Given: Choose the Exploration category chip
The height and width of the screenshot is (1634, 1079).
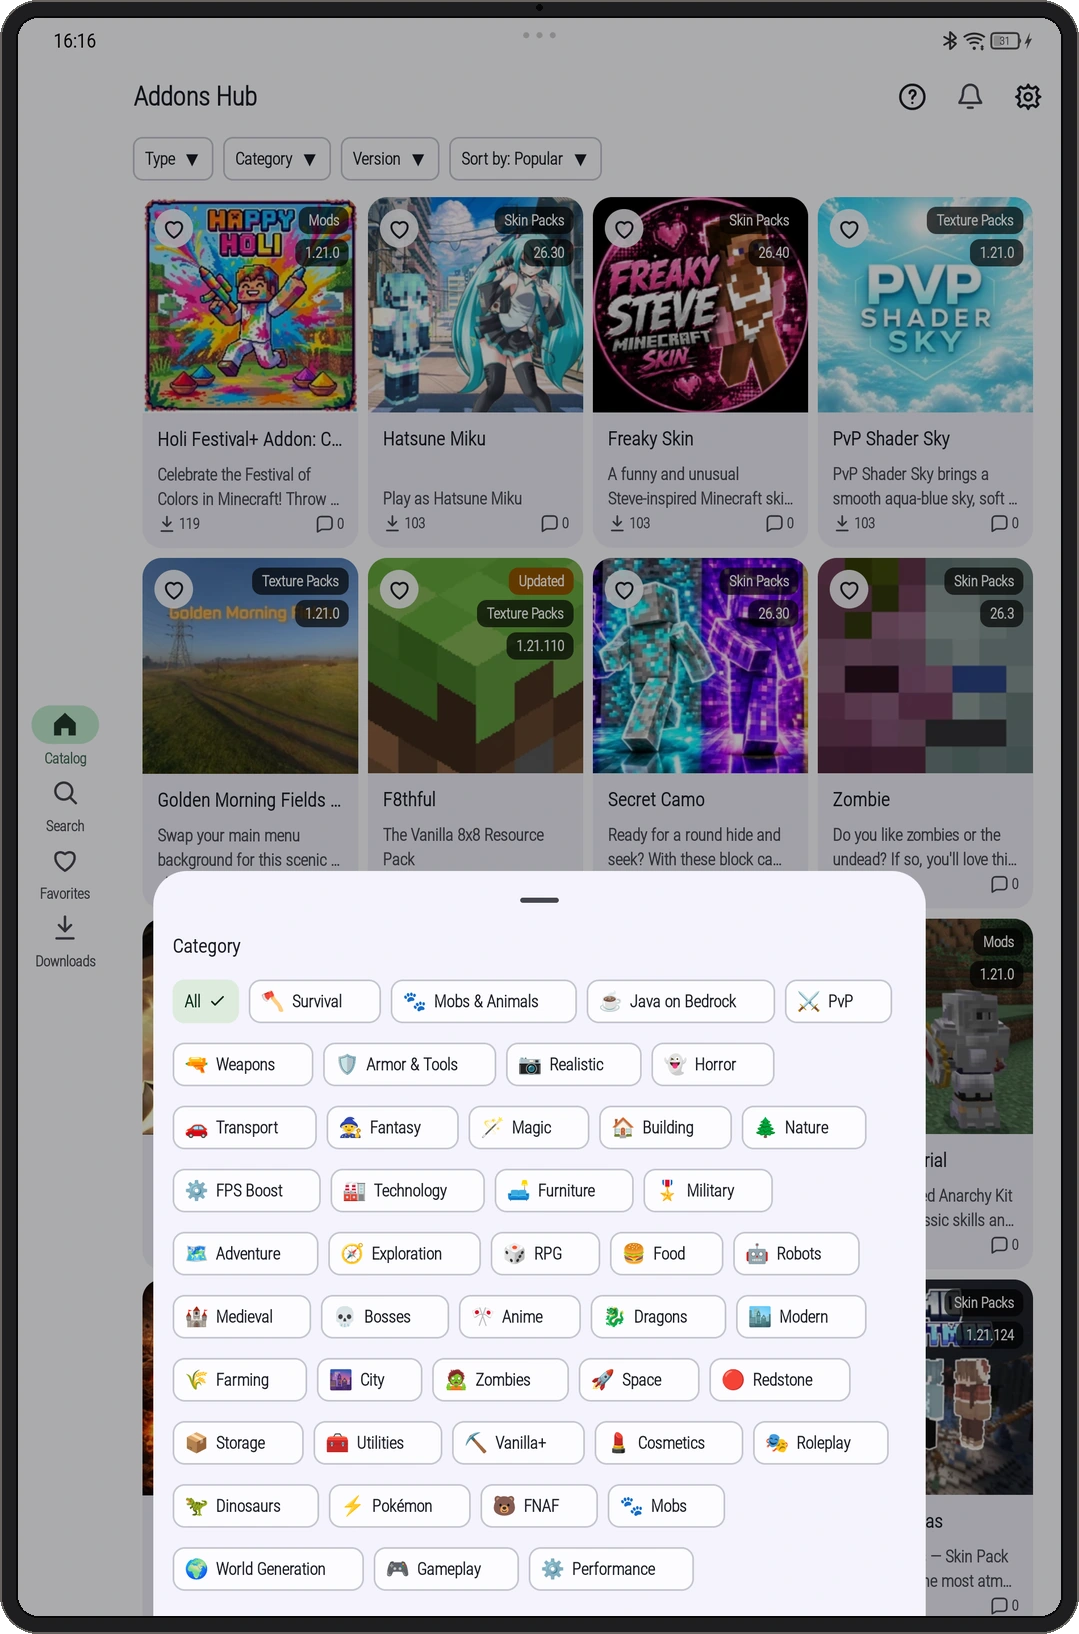Looking at the screenshot, I should click(404, 1253).
